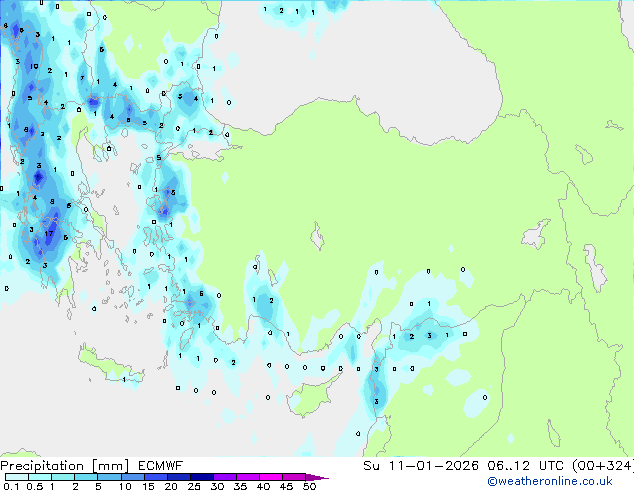Click the over-50 mm legend arrow tip

317,477
